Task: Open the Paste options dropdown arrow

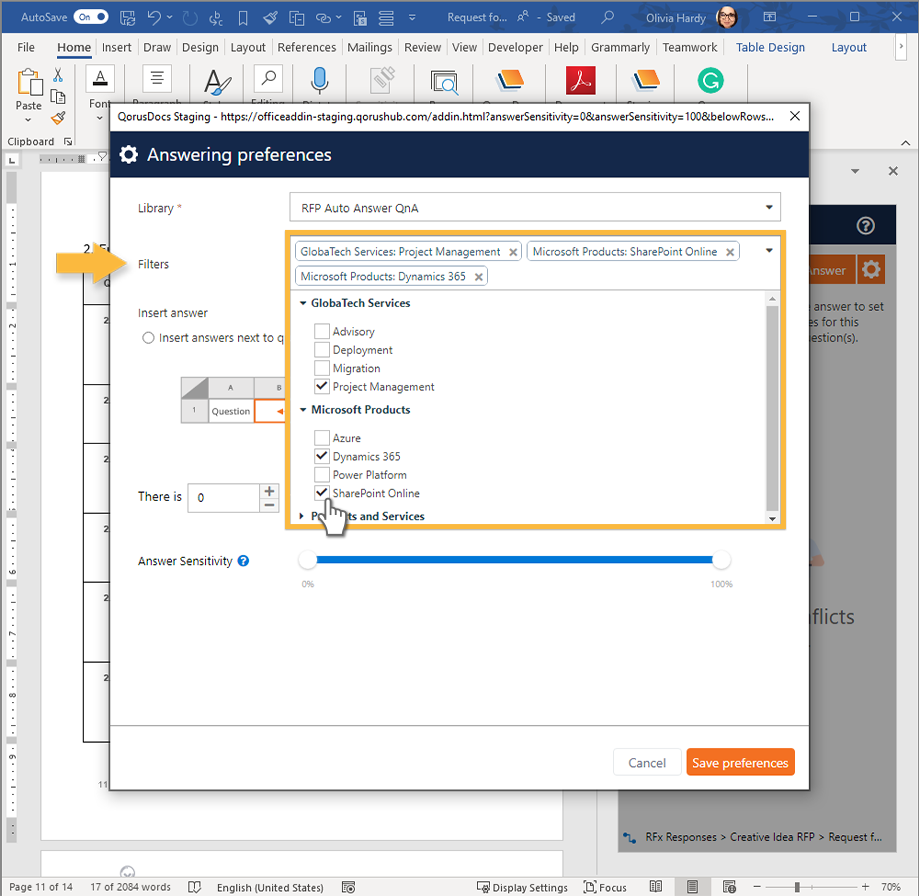Action: click(28, 120)
